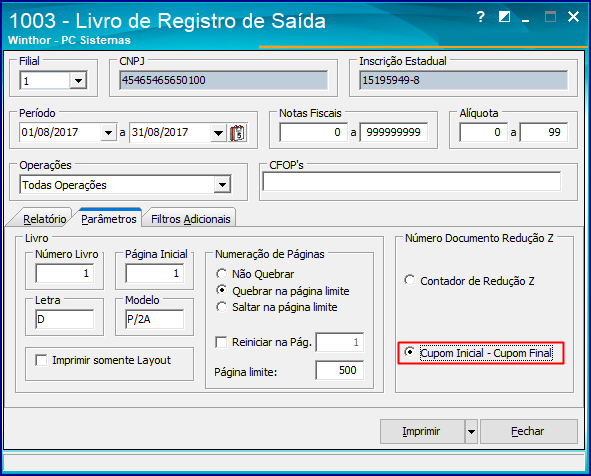591x476 pixels.
Task: Click the Winthor - PC Sistemas subtitle
Action: (x=69, y=40)
